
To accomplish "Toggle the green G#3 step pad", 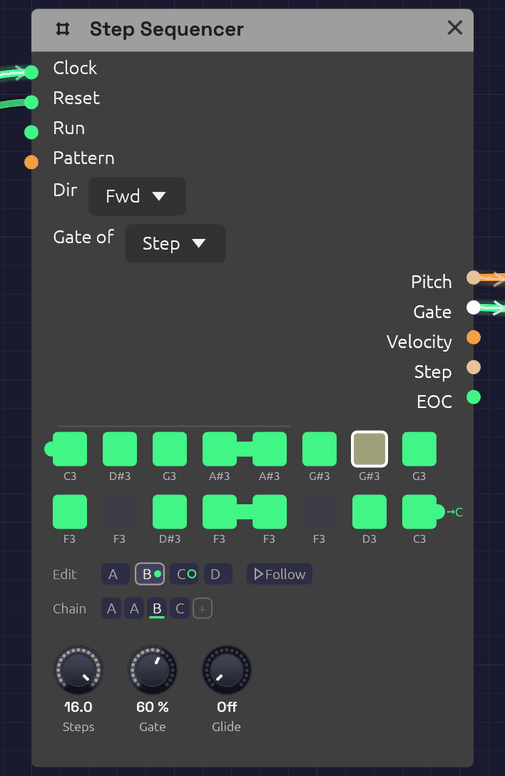I will [x=319, y=449].
